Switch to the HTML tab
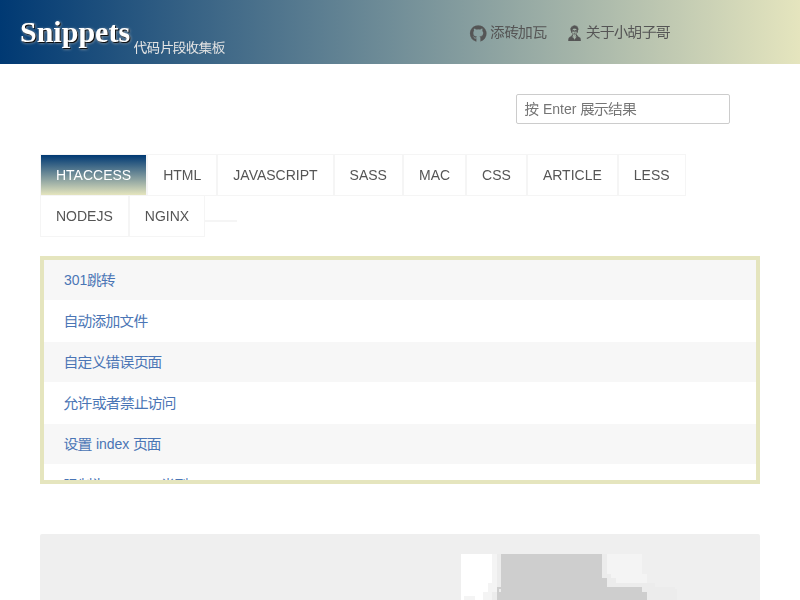Screen dimensions: 800x600 click(182, 175)
